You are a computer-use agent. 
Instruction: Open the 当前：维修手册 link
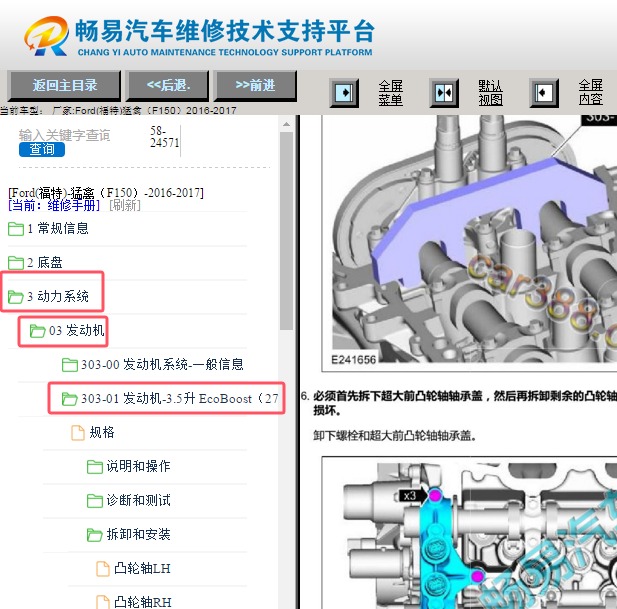[x=54, y=205]
